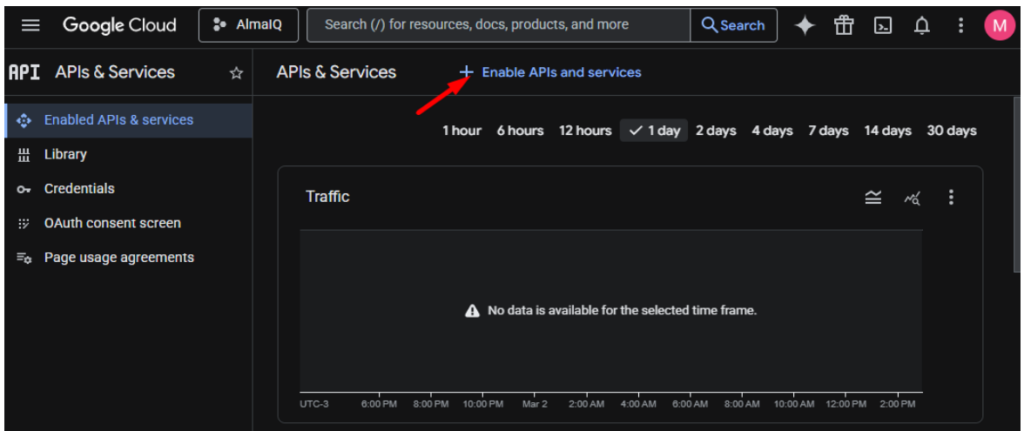
Task: Click the Search button
Action: tap(733, 25)
